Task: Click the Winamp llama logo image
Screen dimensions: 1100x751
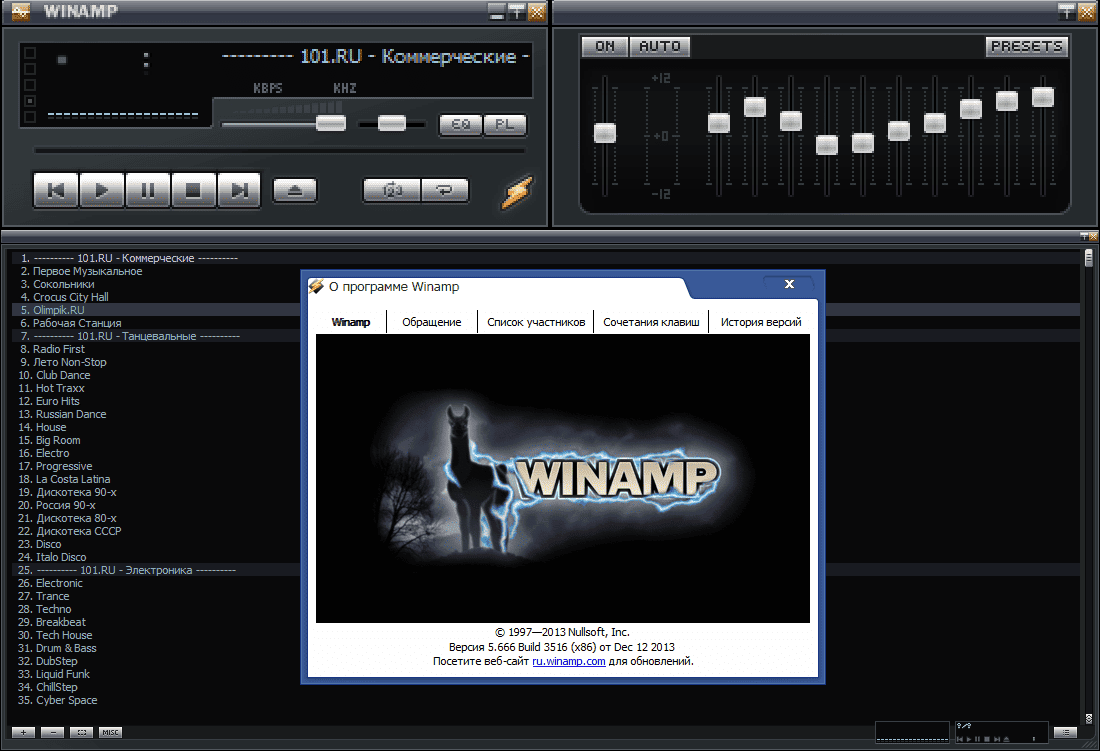Action: (x=563, y=478)
